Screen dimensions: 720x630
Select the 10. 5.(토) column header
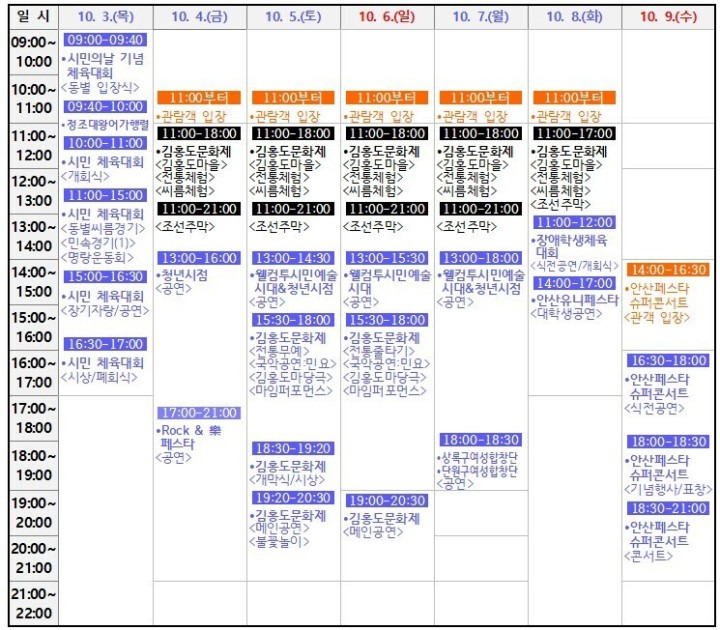pos(293,17)
